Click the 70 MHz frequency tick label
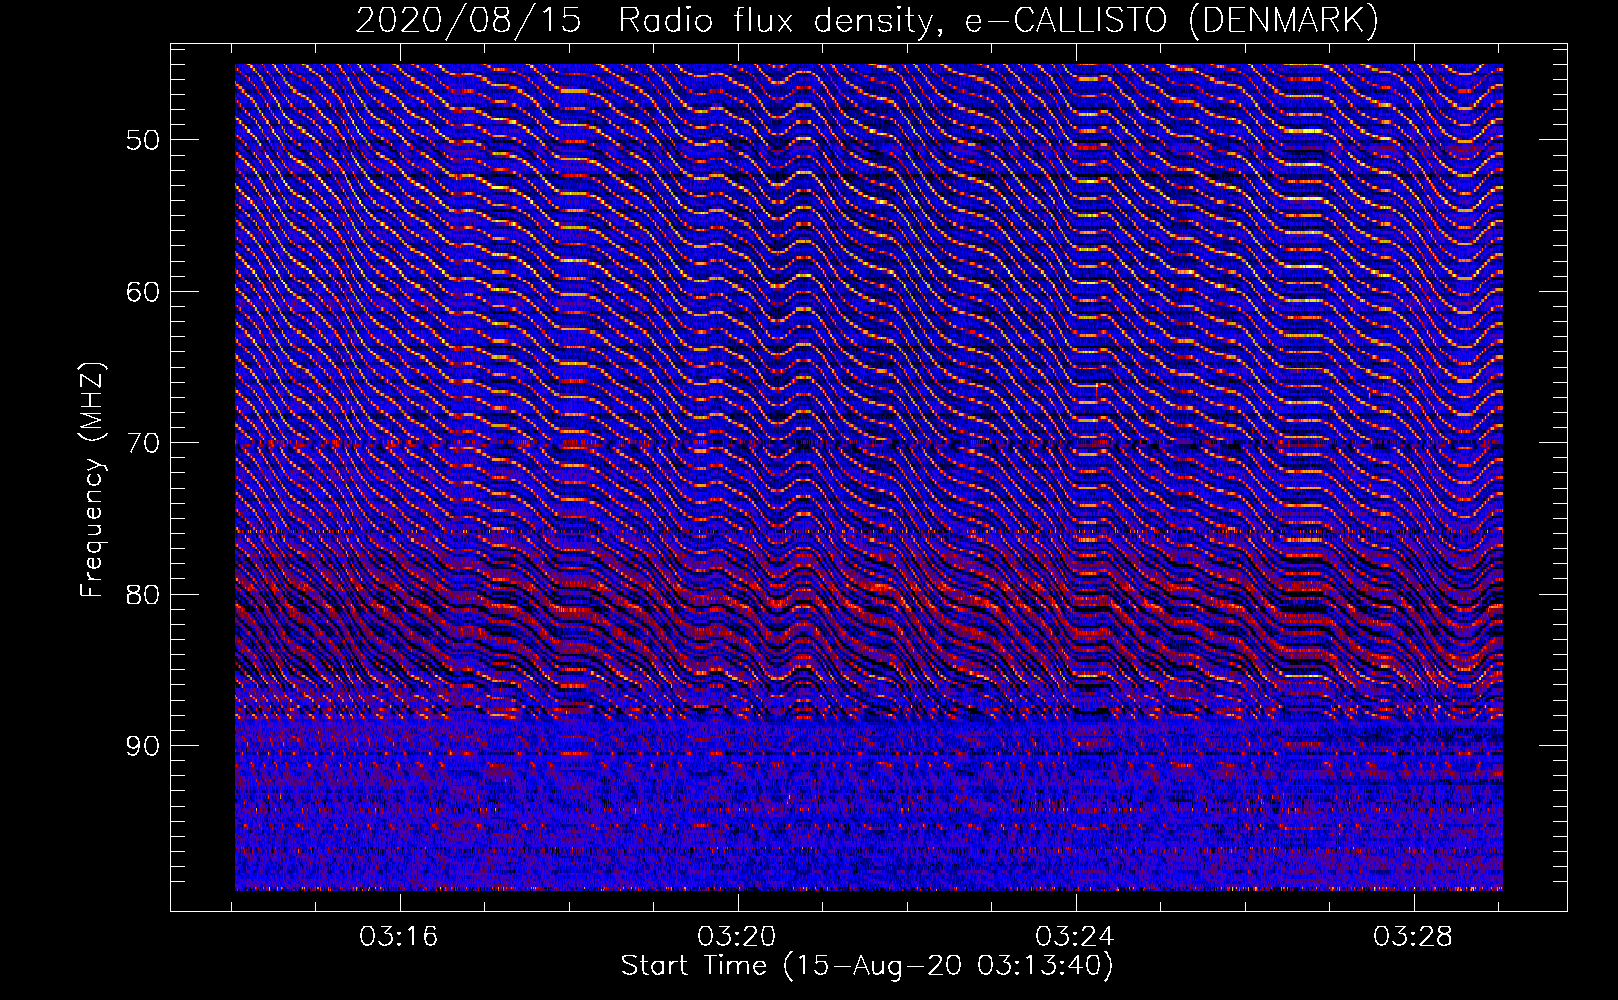1618x1000 pixels. 142,443
